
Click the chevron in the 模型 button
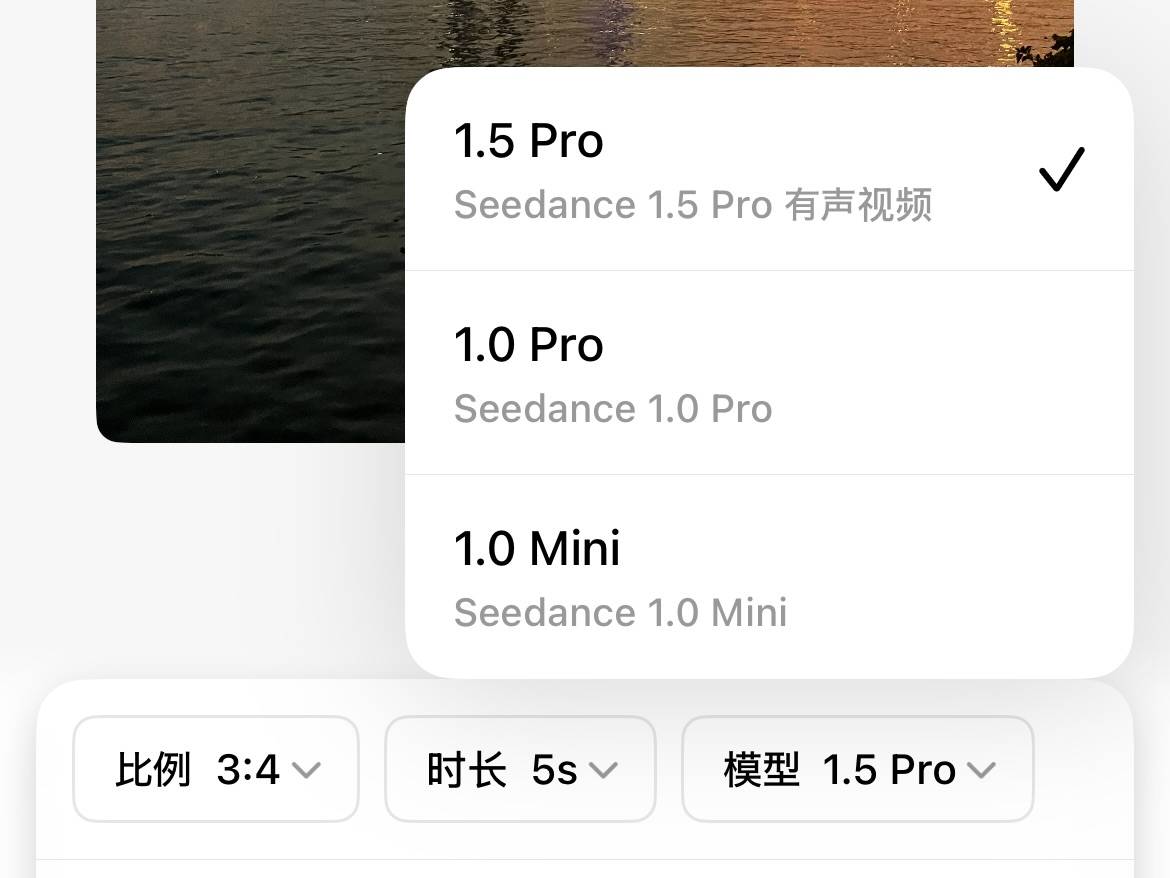pos(982,770)
